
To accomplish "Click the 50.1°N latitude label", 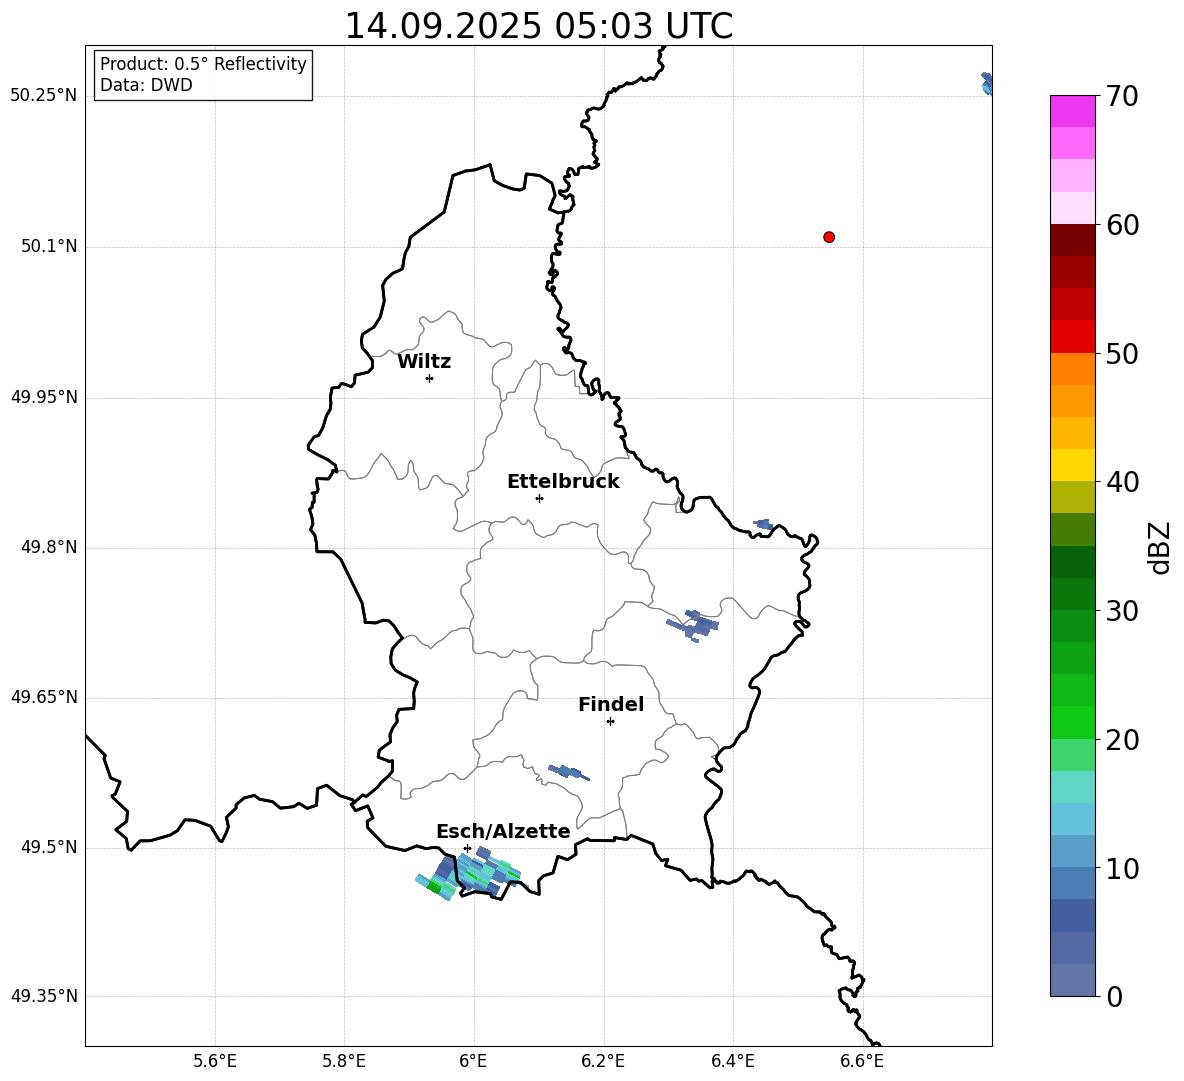I will point(48,246).
